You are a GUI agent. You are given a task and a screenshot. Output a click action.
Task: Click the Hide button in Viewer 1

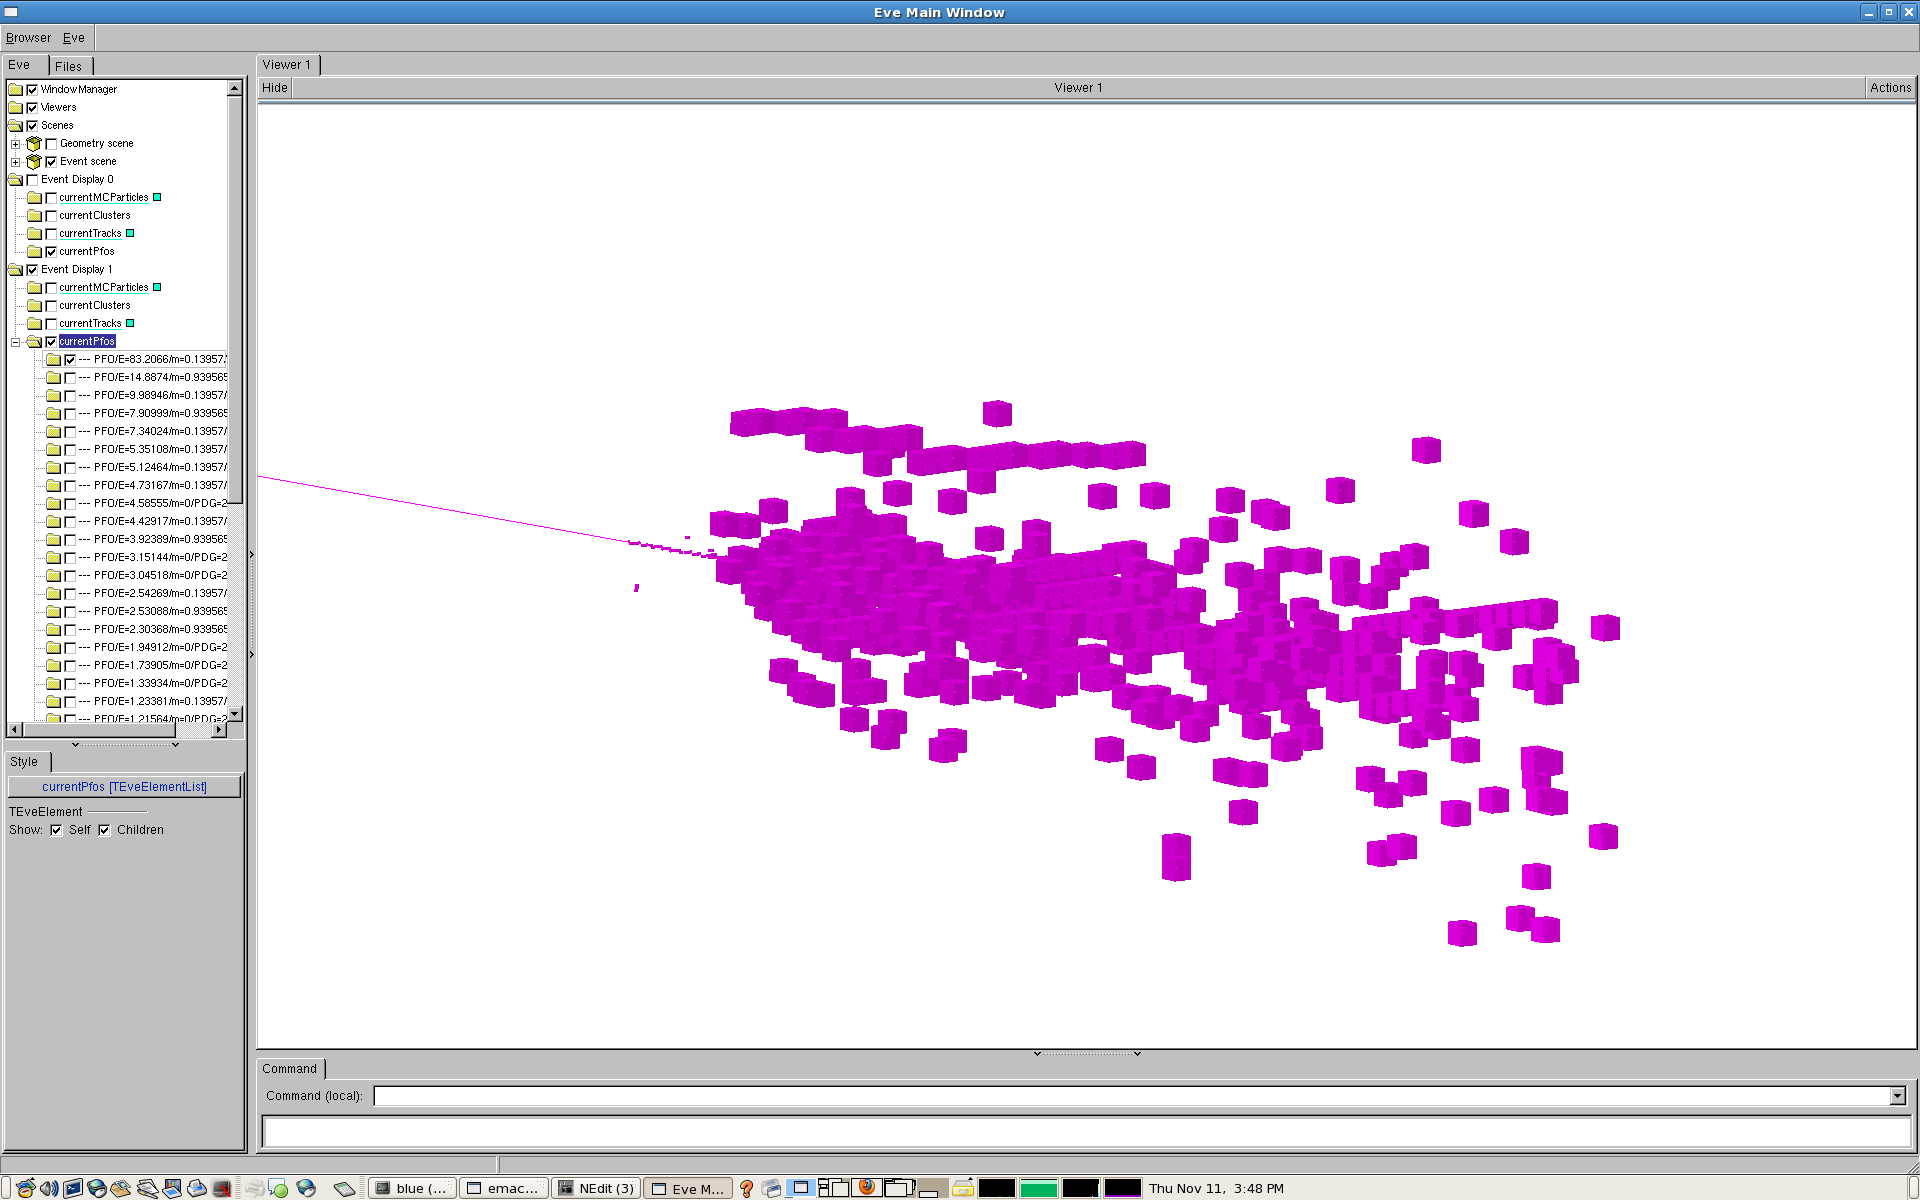coord(275,88)
